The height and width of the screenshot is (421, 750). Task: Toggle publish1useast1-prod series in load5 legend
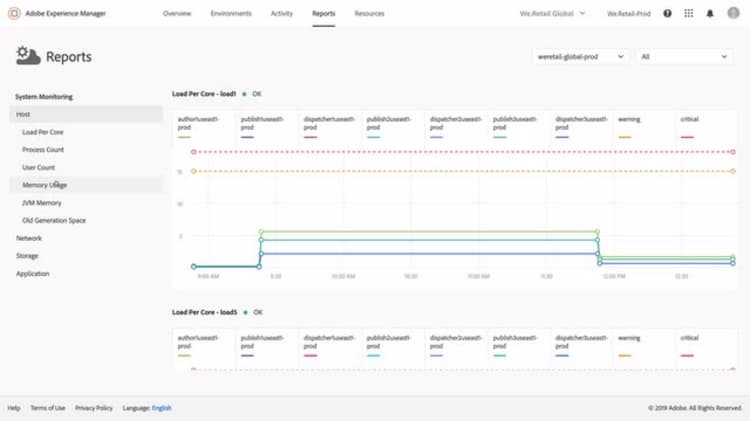pyautogui.click(x=266, y=346)
